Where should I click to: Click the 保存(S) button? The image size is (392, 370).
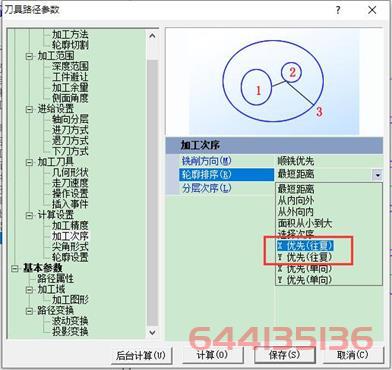[285, 355]
